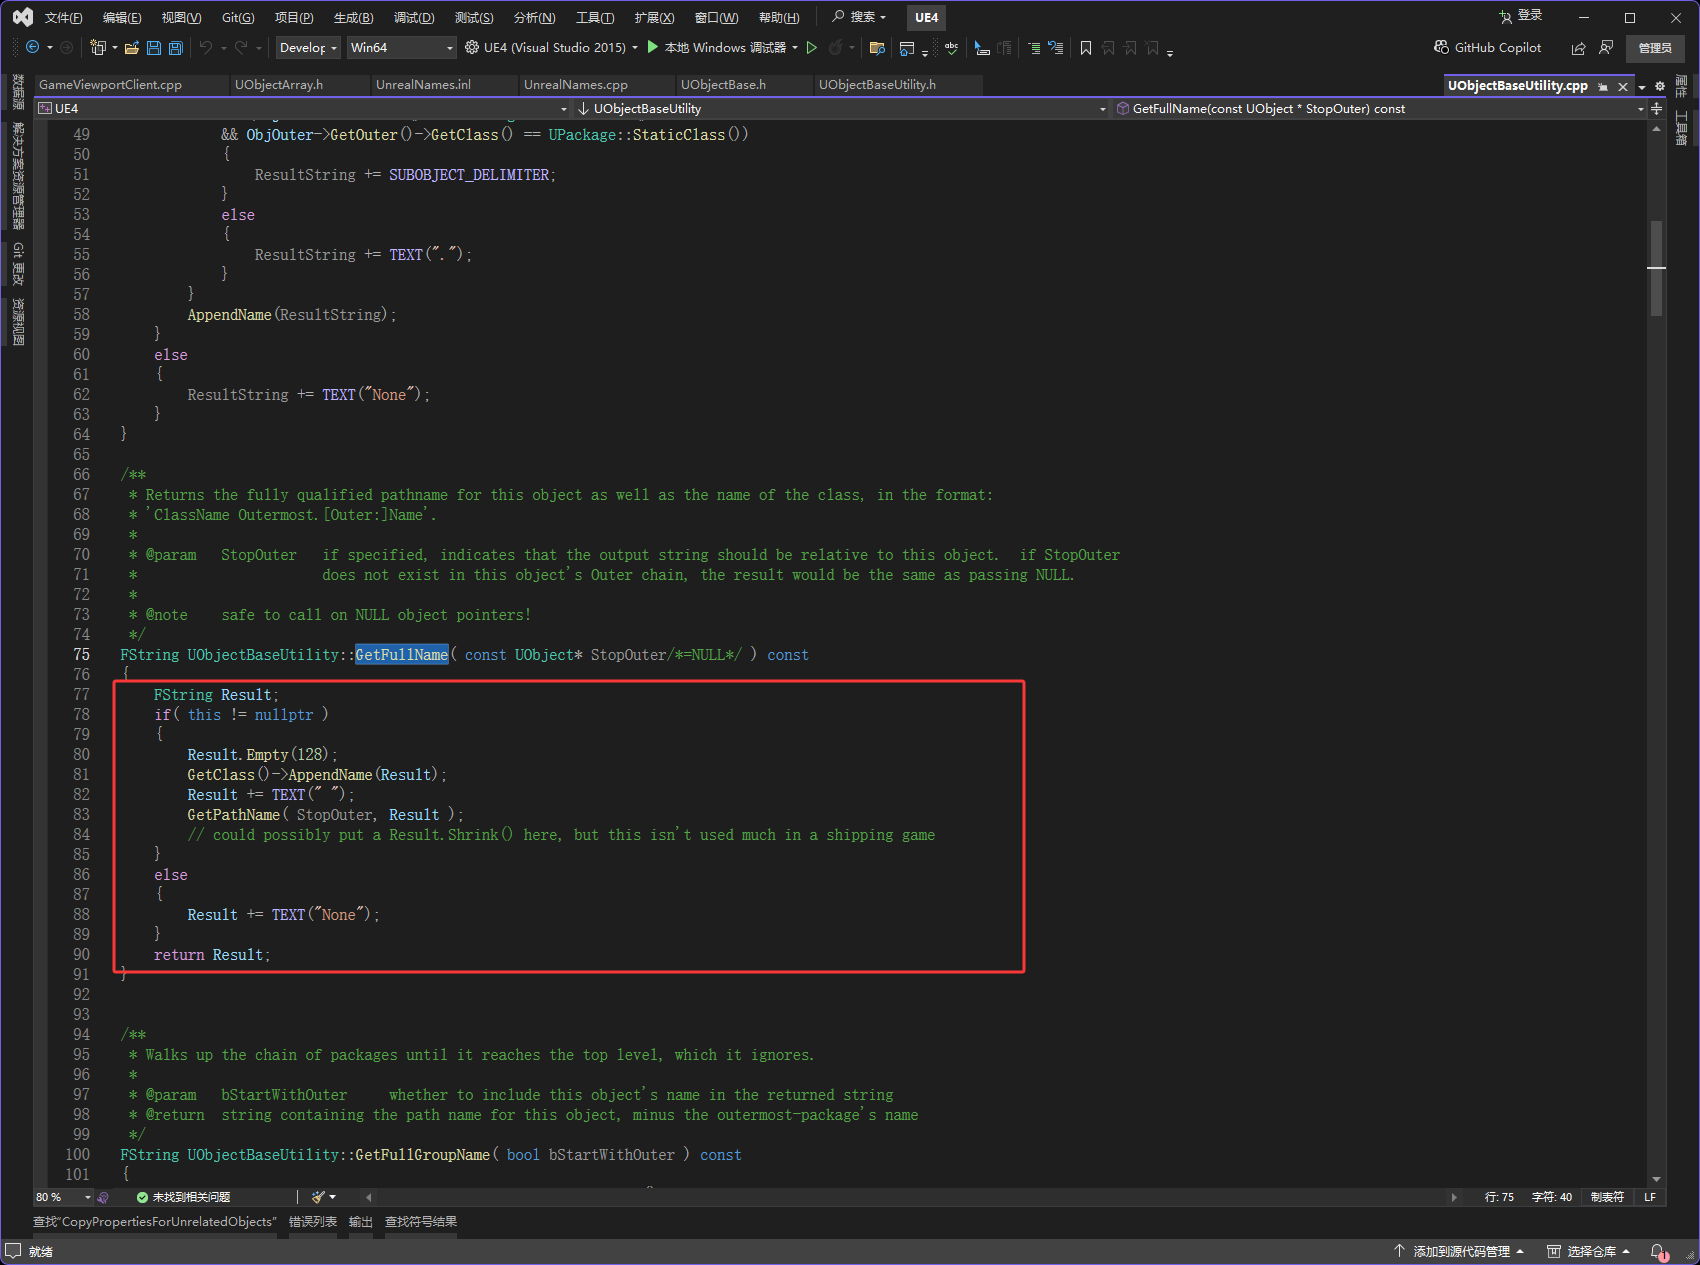Click the find in files folder icon
Viewport: 1700px width, 1265px height.
[x=877, y=47]
